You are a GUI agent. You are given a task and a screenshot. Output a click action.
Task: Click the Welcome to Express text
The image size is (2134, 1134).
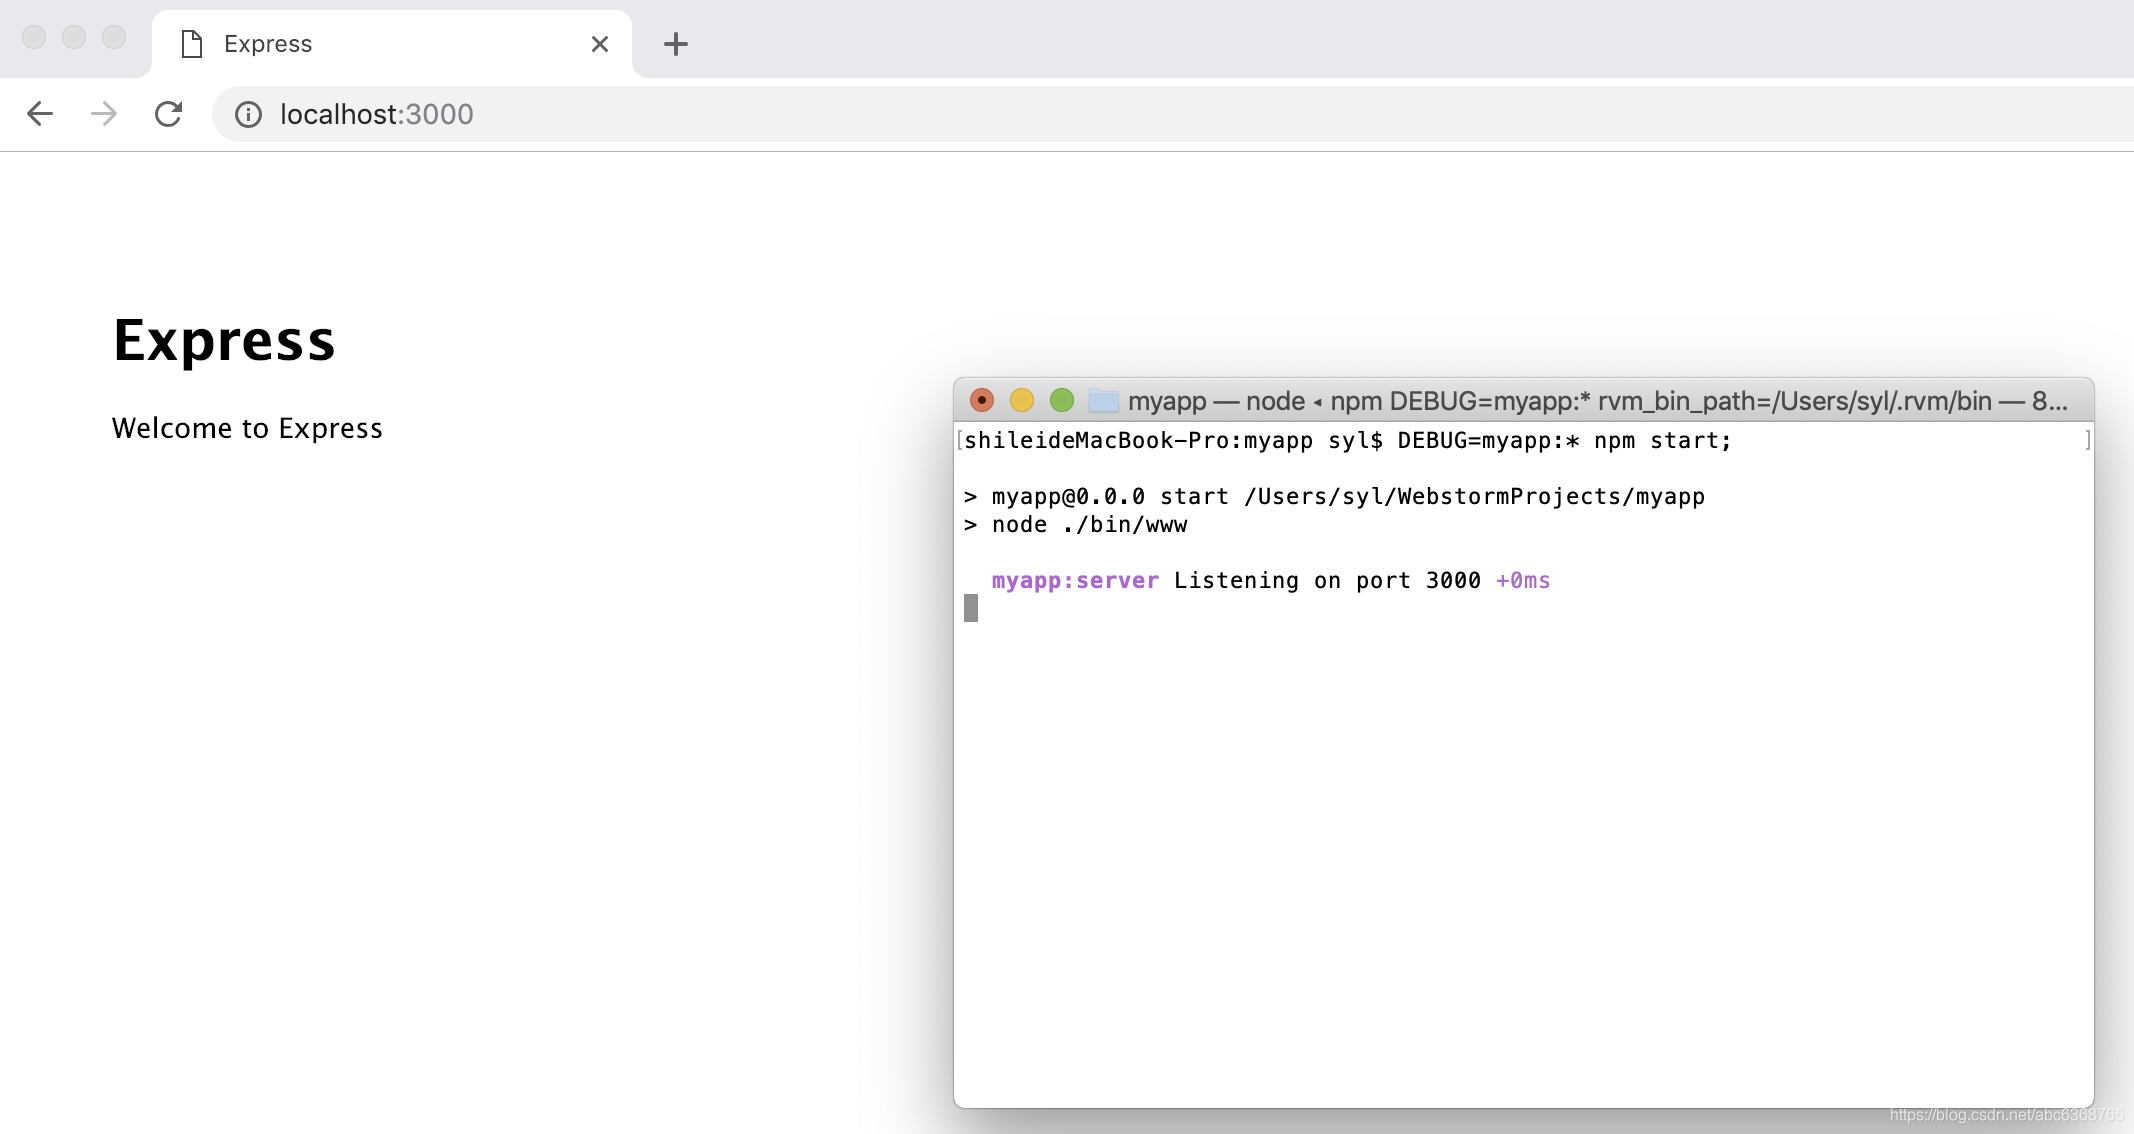(247, 428)
